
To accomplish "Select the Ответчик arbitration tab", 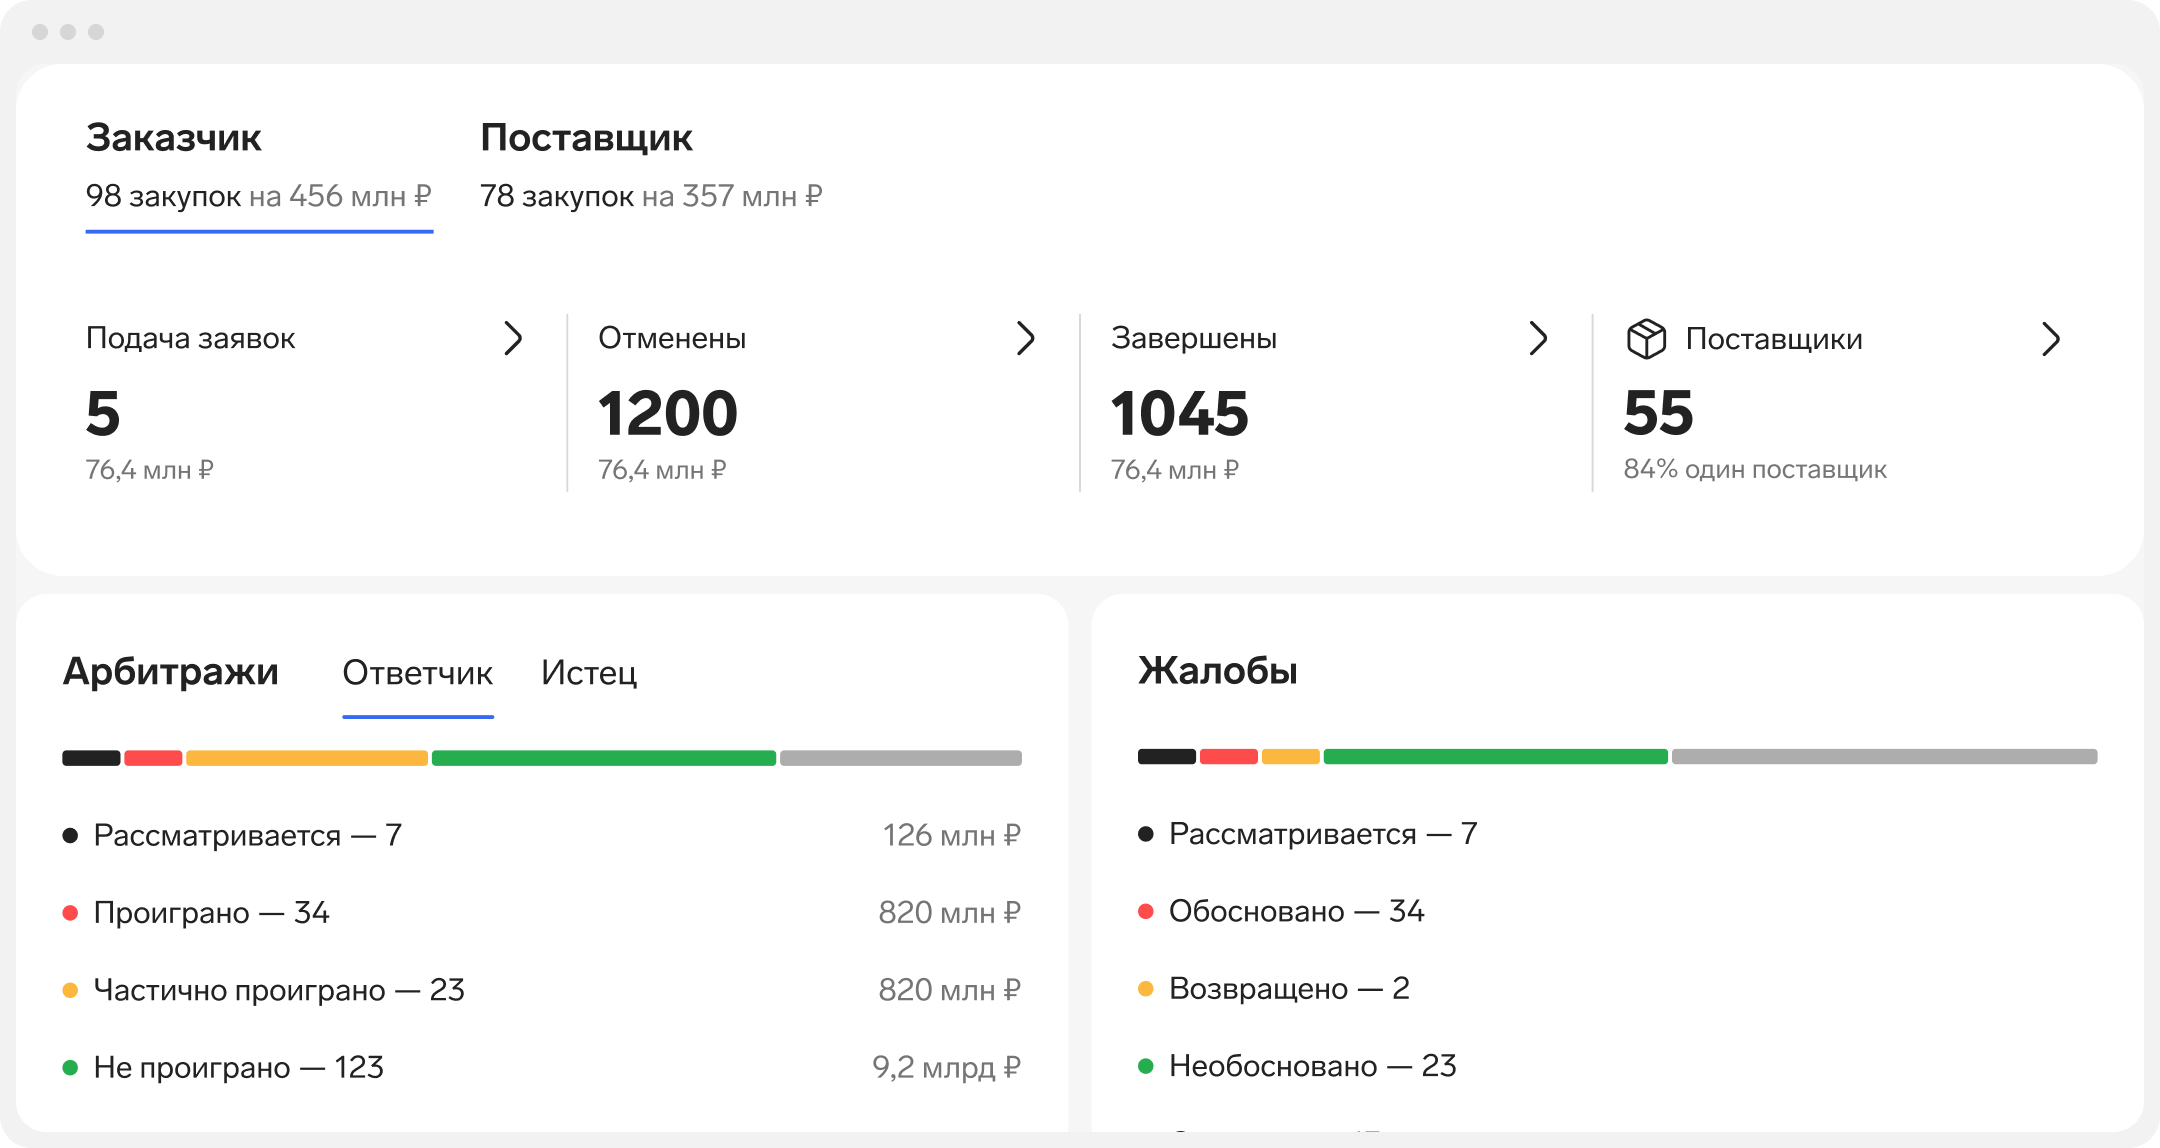I will click(417, 673).
